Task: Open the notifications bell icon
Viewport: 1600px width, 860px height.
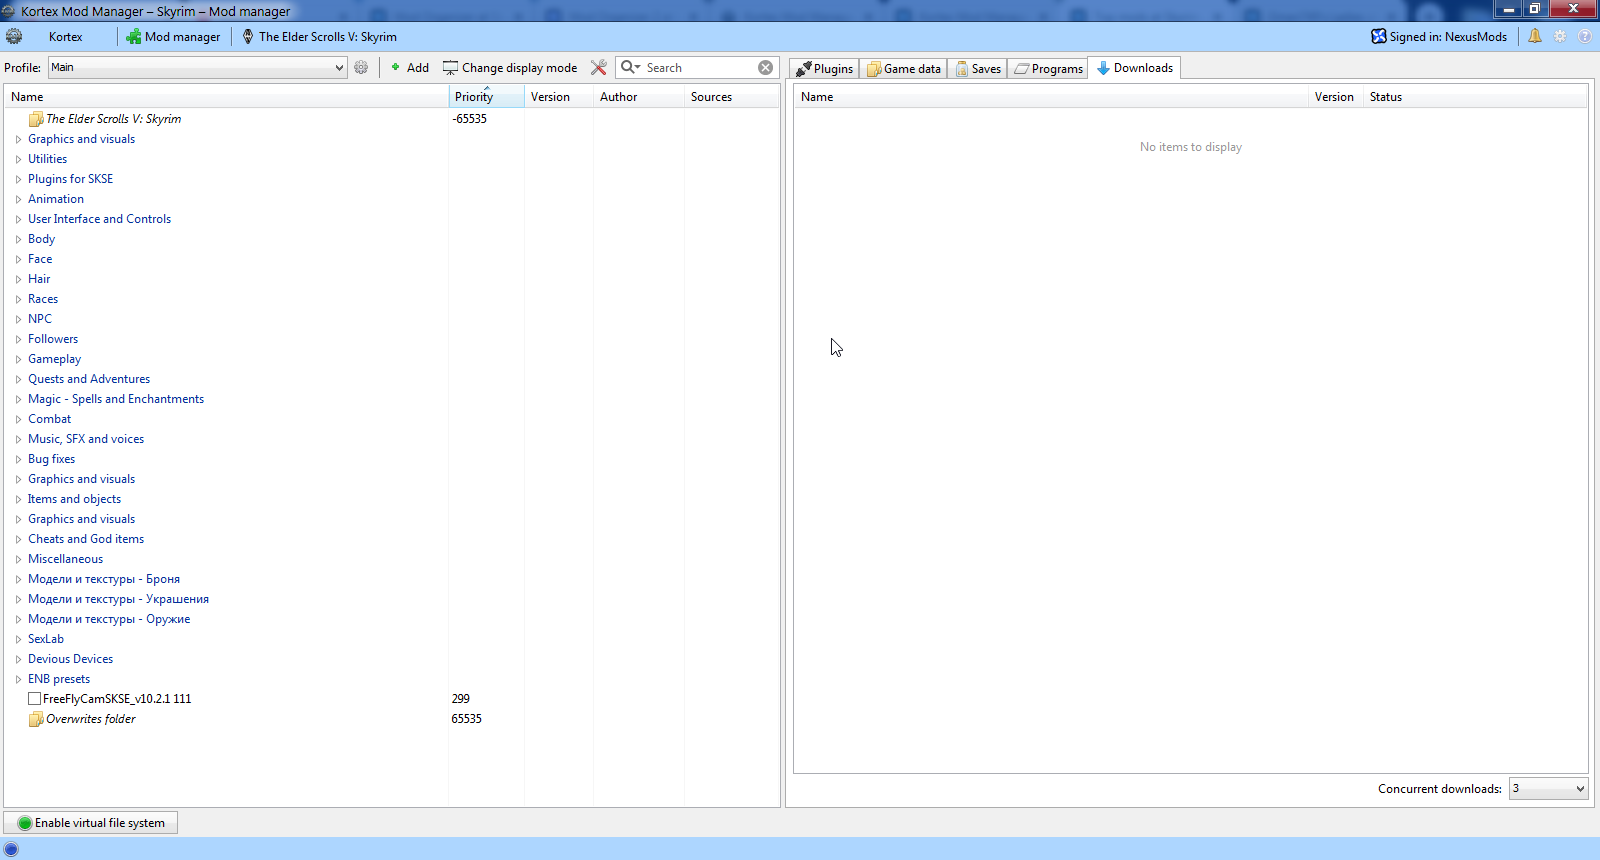Action: [x=1534, y=37]
